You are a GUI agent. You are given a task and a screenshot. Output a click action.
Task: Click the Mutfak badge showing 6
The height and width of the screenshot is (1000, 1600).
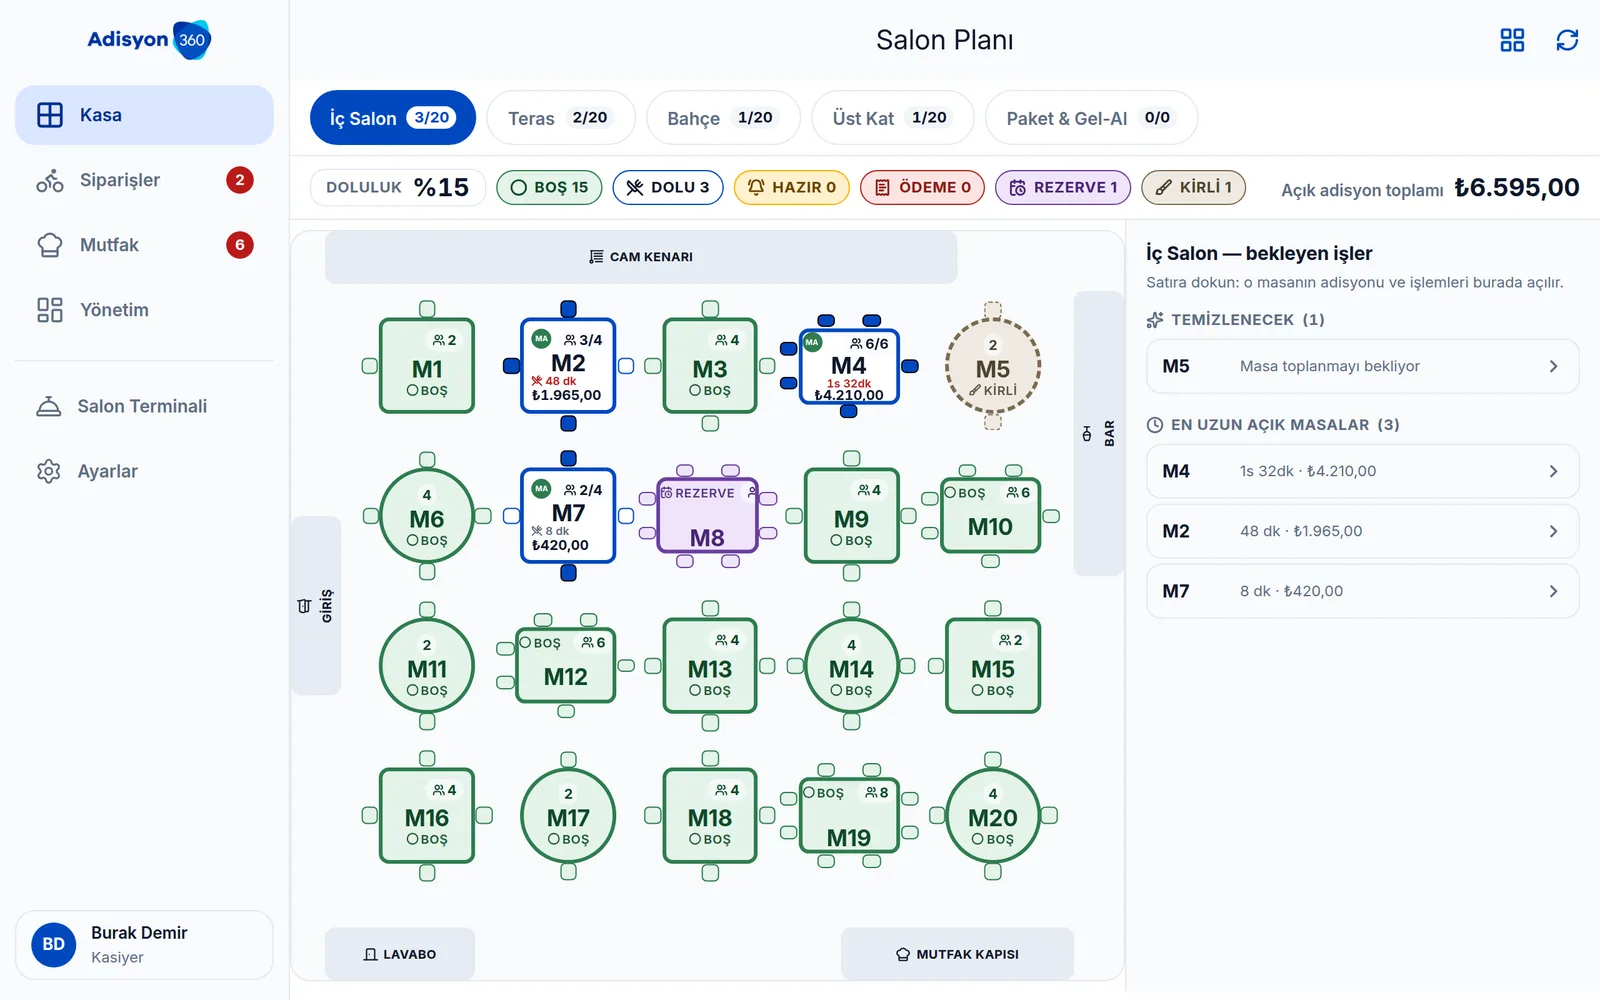point(240,245)
